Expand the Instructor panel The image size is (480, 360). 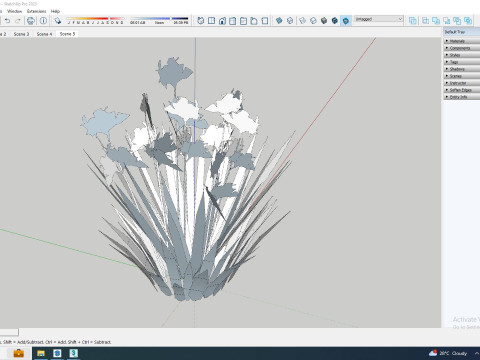click(x=462, y=83)
